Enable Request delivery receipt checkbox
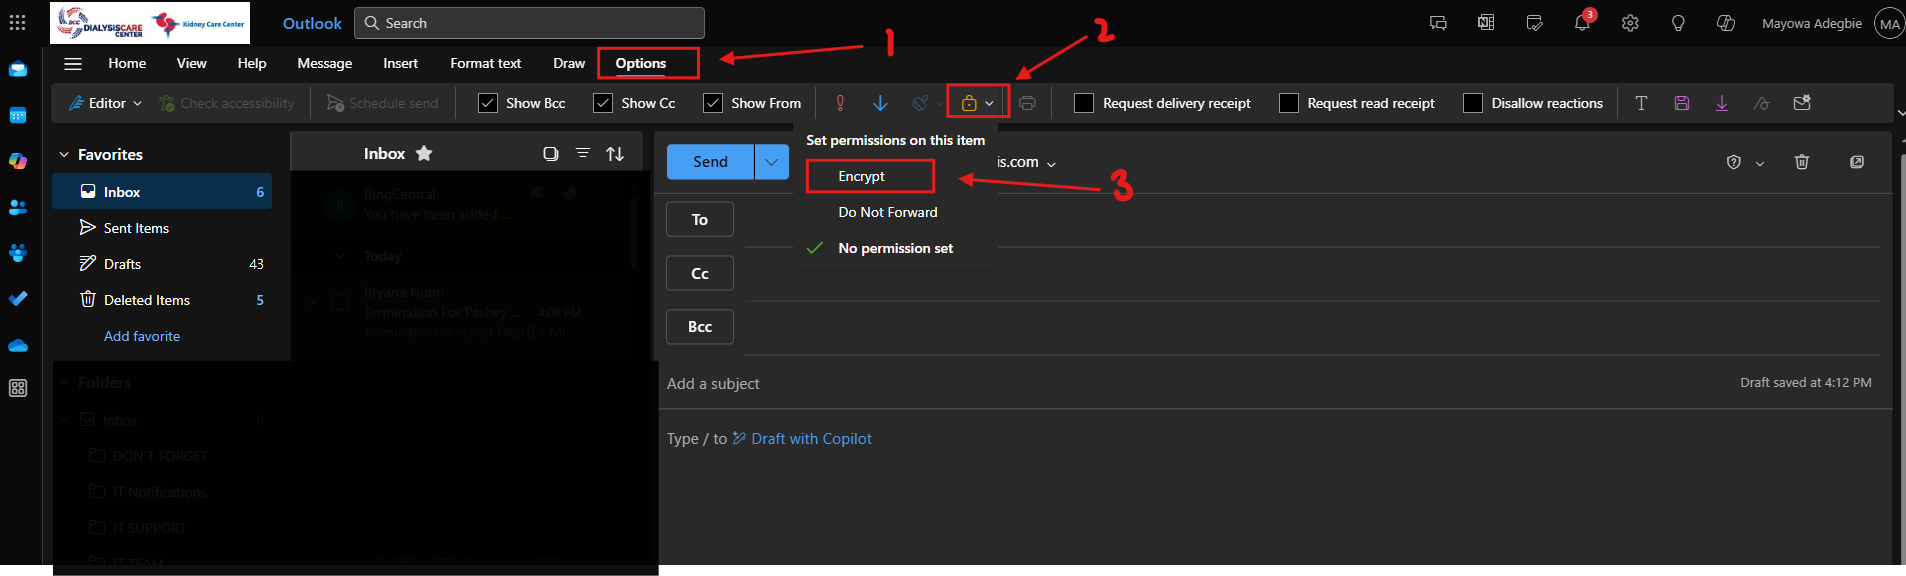This screenshot has height=576, width=1906. coord(1084,103)
